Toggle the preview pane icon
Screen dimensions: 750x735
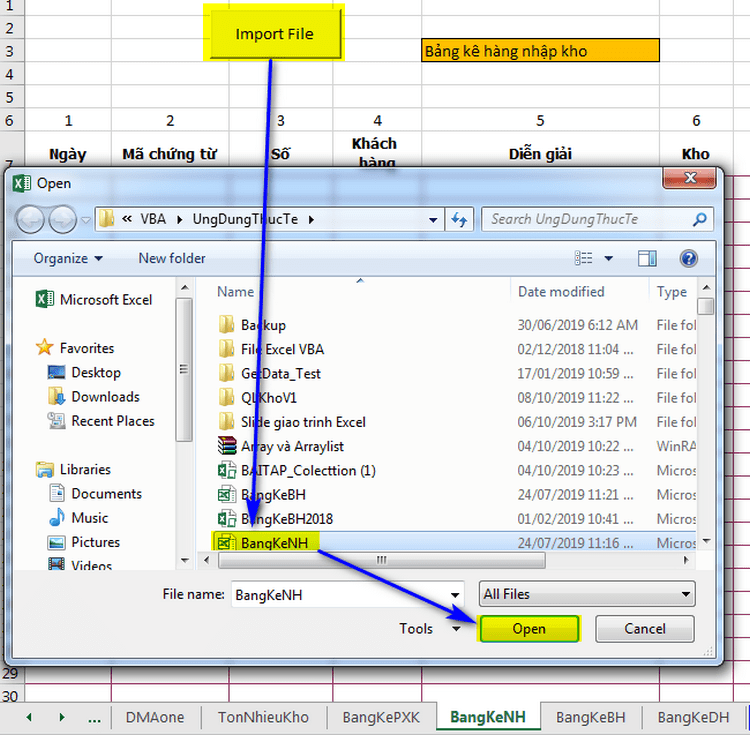tap(647, 258)
